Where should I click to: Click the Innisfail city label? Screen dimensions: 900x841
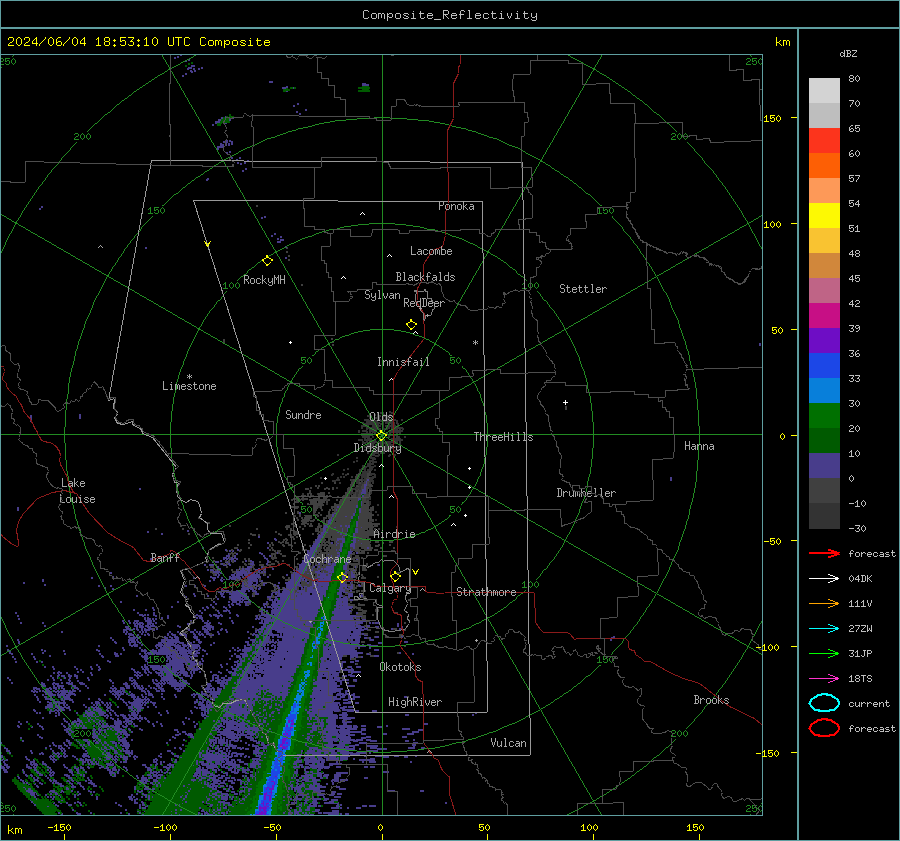[403, 362]
